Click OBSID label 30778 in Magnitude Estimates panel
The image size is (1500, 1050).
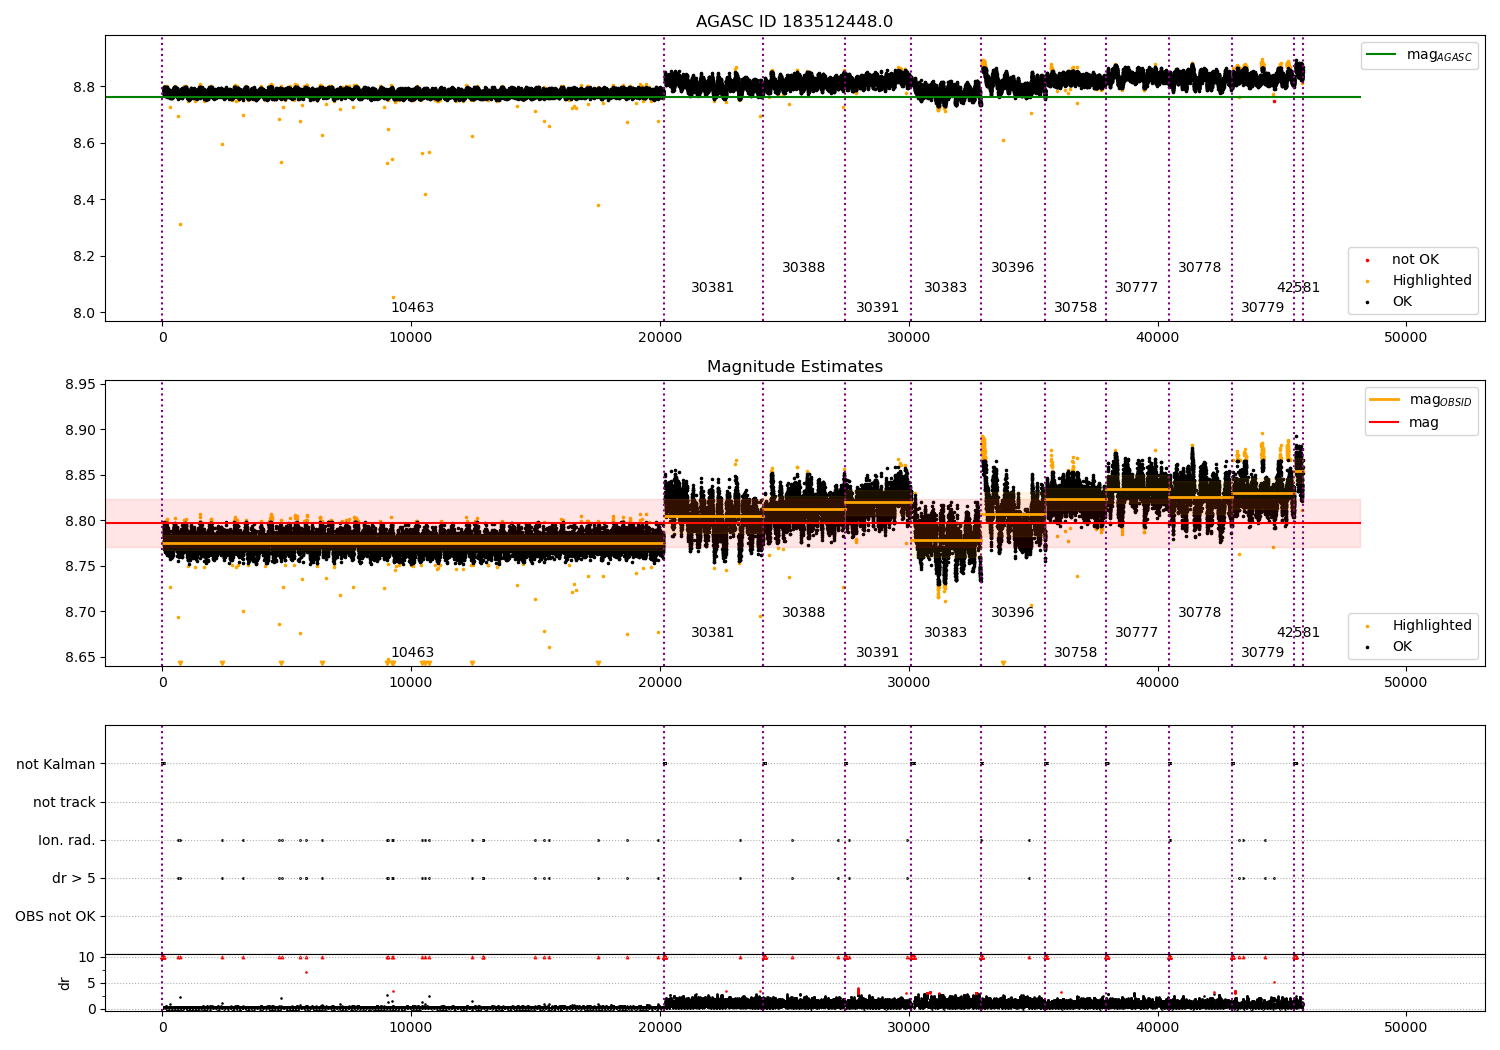click(x=1199, y=613)
